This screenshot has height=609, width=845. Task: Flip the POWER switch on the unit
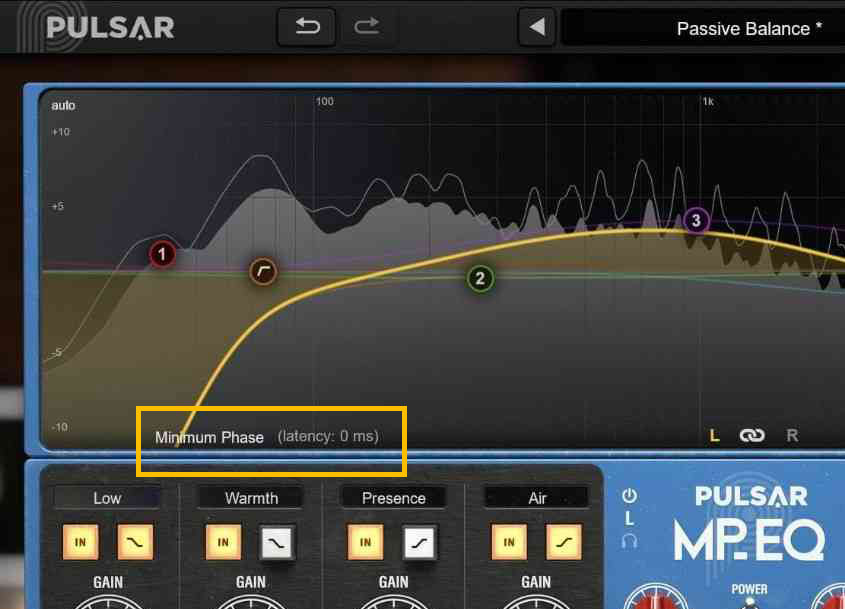click(x=750, y=602)
